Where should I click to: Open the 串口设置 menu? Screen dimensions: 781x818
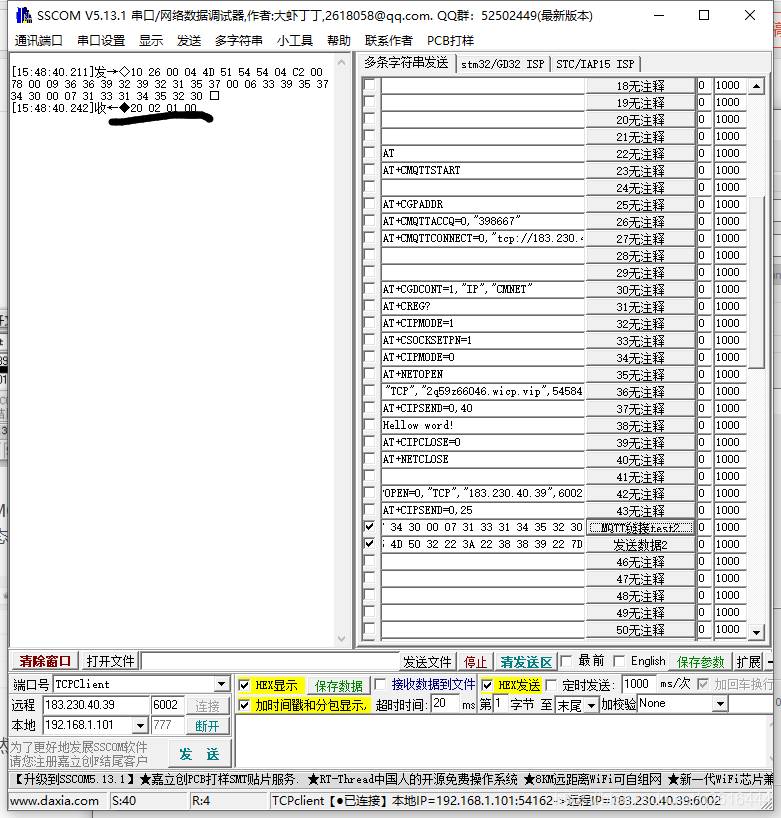pyautogui.click(x=101, y=40)
